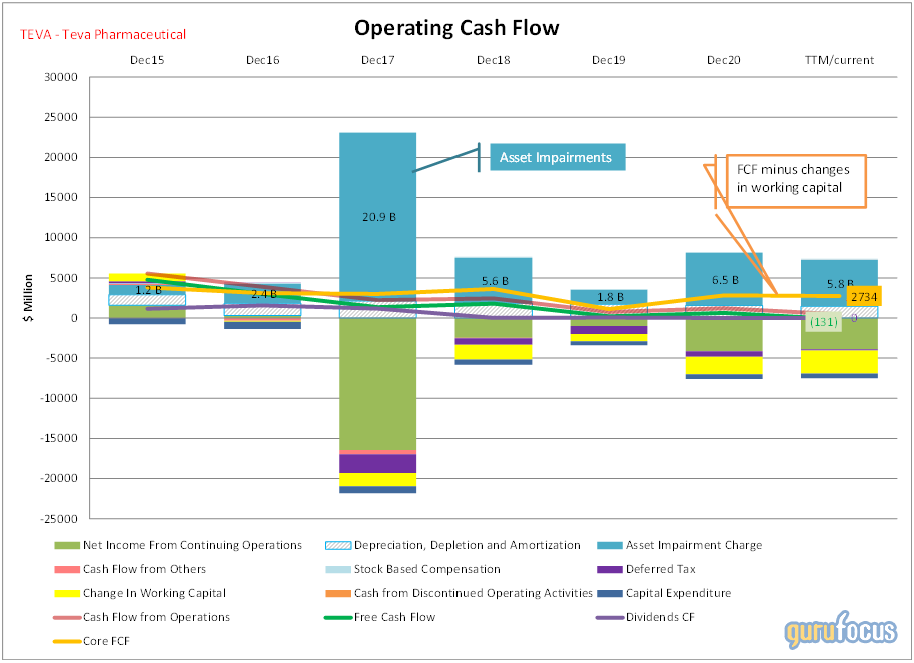The width and height of the screenshot is (914, 663).
Task: Click the Asset Impairment Charge legend swatch
Action: [x=610, y=545]
